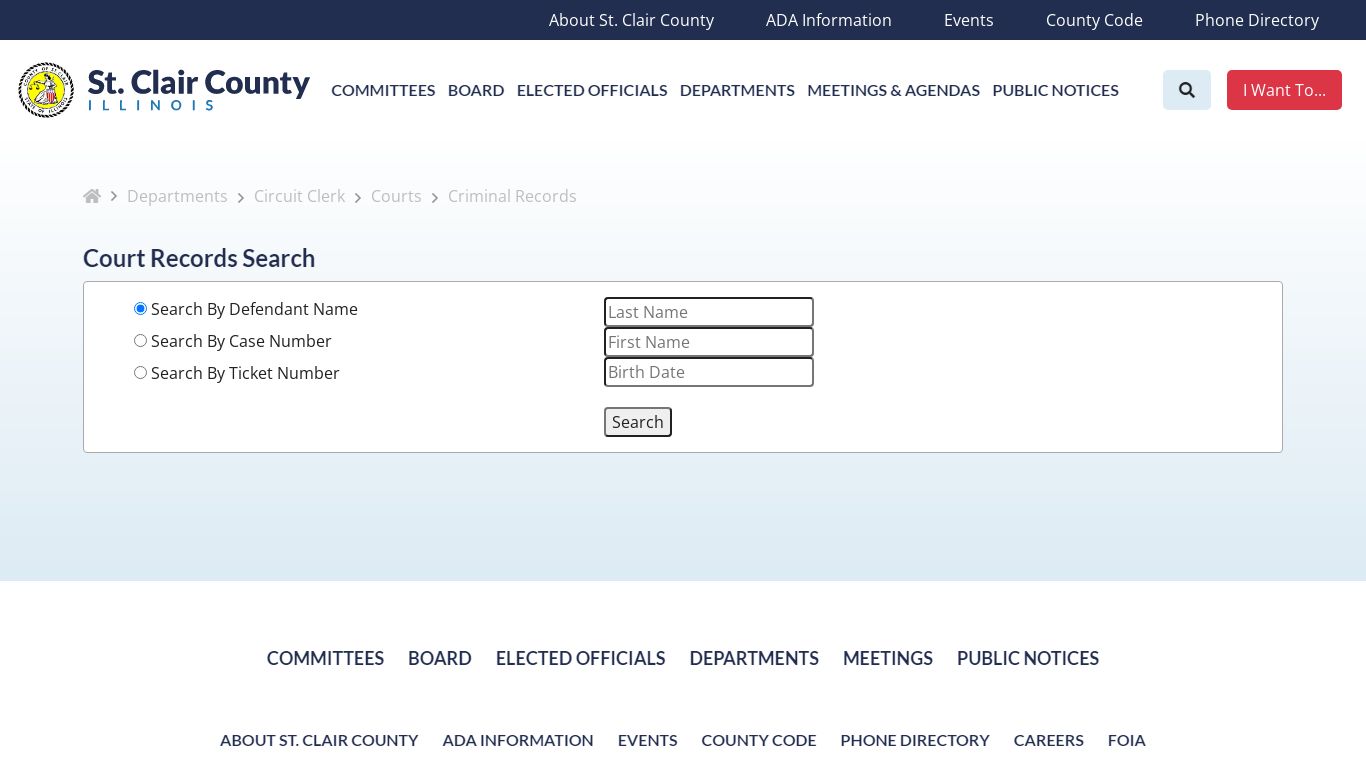This screenshot has width=1366, height=768.
Task: Click the St. Clair County seal logo
Action: (46, 90)
